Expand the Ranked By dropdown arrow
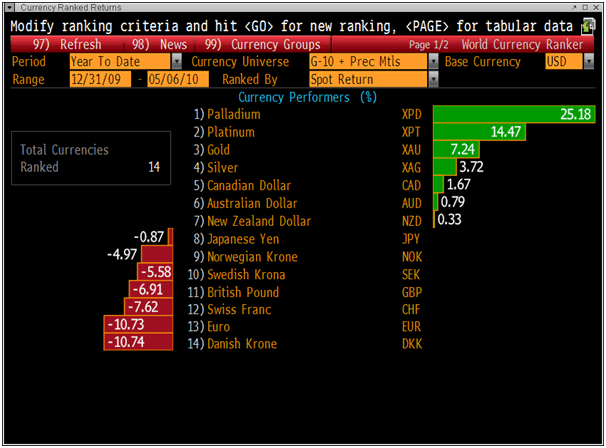 point(434,79)
